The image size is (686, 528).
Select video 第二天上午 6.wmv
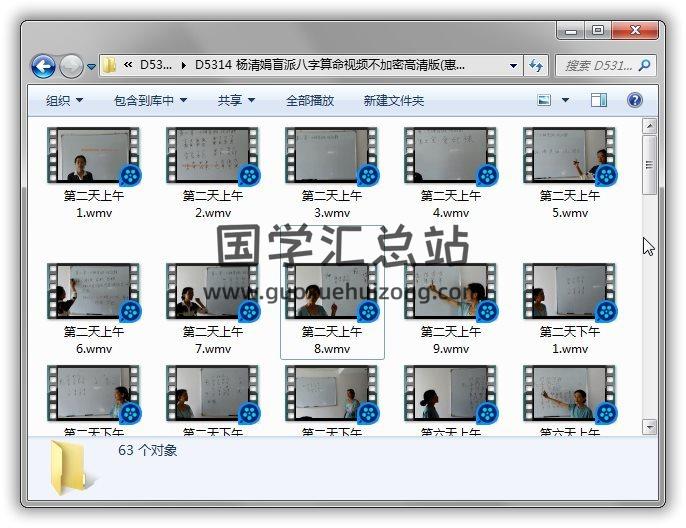point(94,309)
